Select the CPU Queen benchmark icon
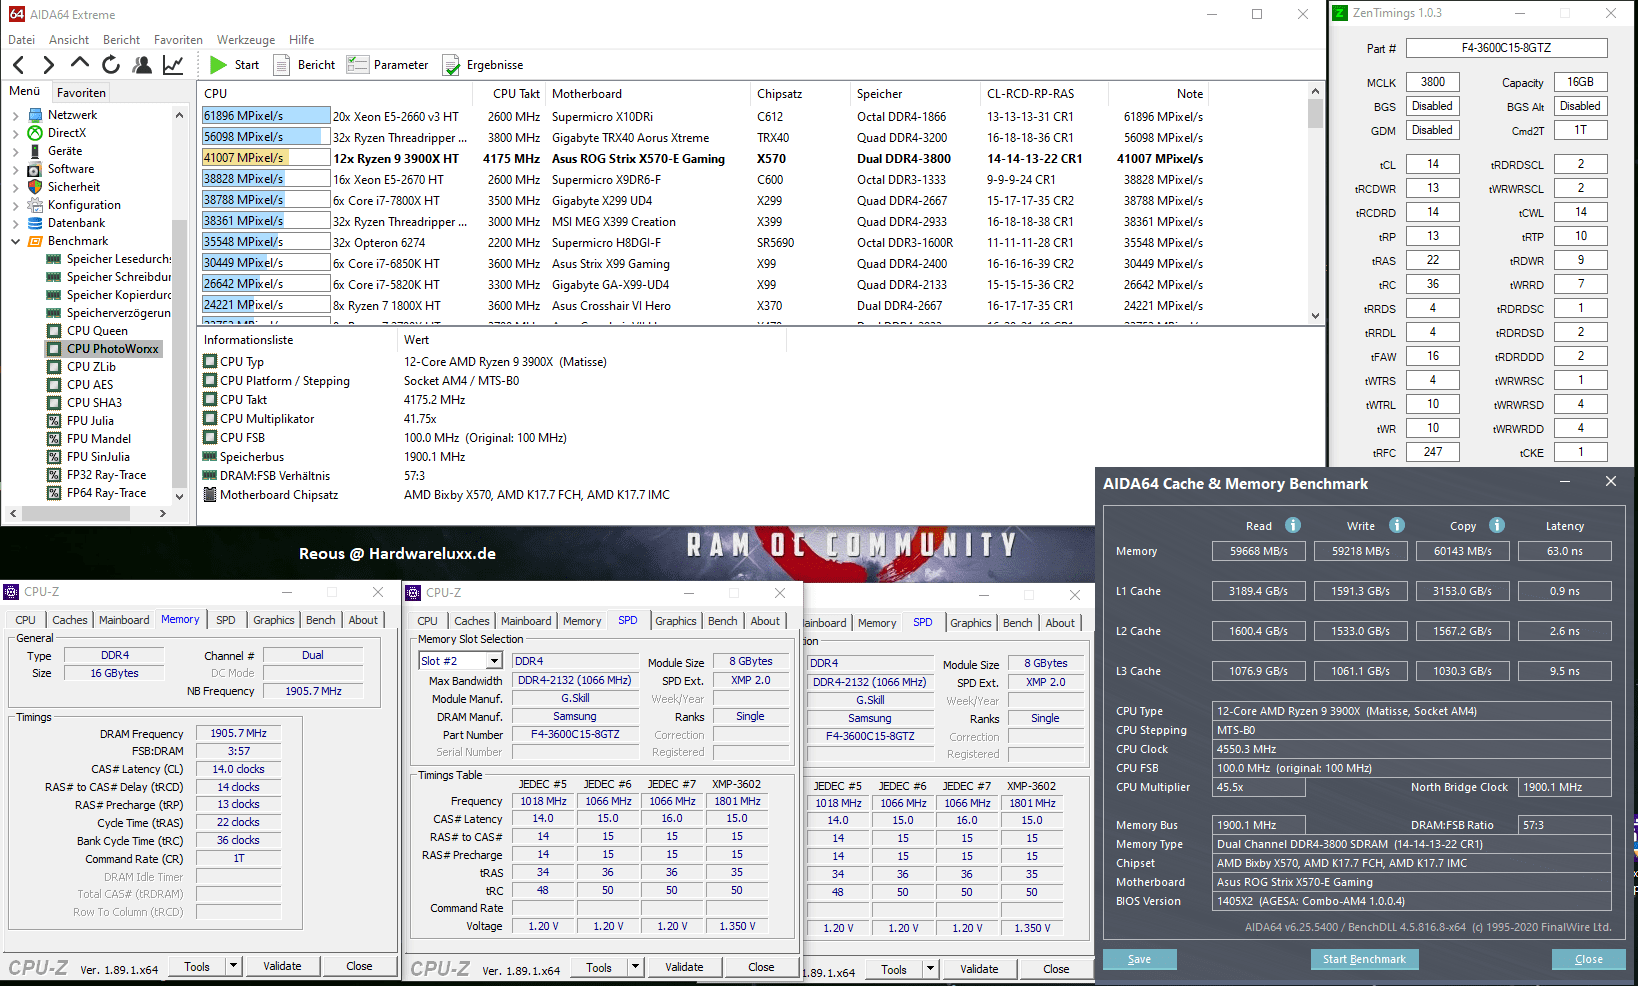Viewport: 1638px width, 986px height. 54,331
